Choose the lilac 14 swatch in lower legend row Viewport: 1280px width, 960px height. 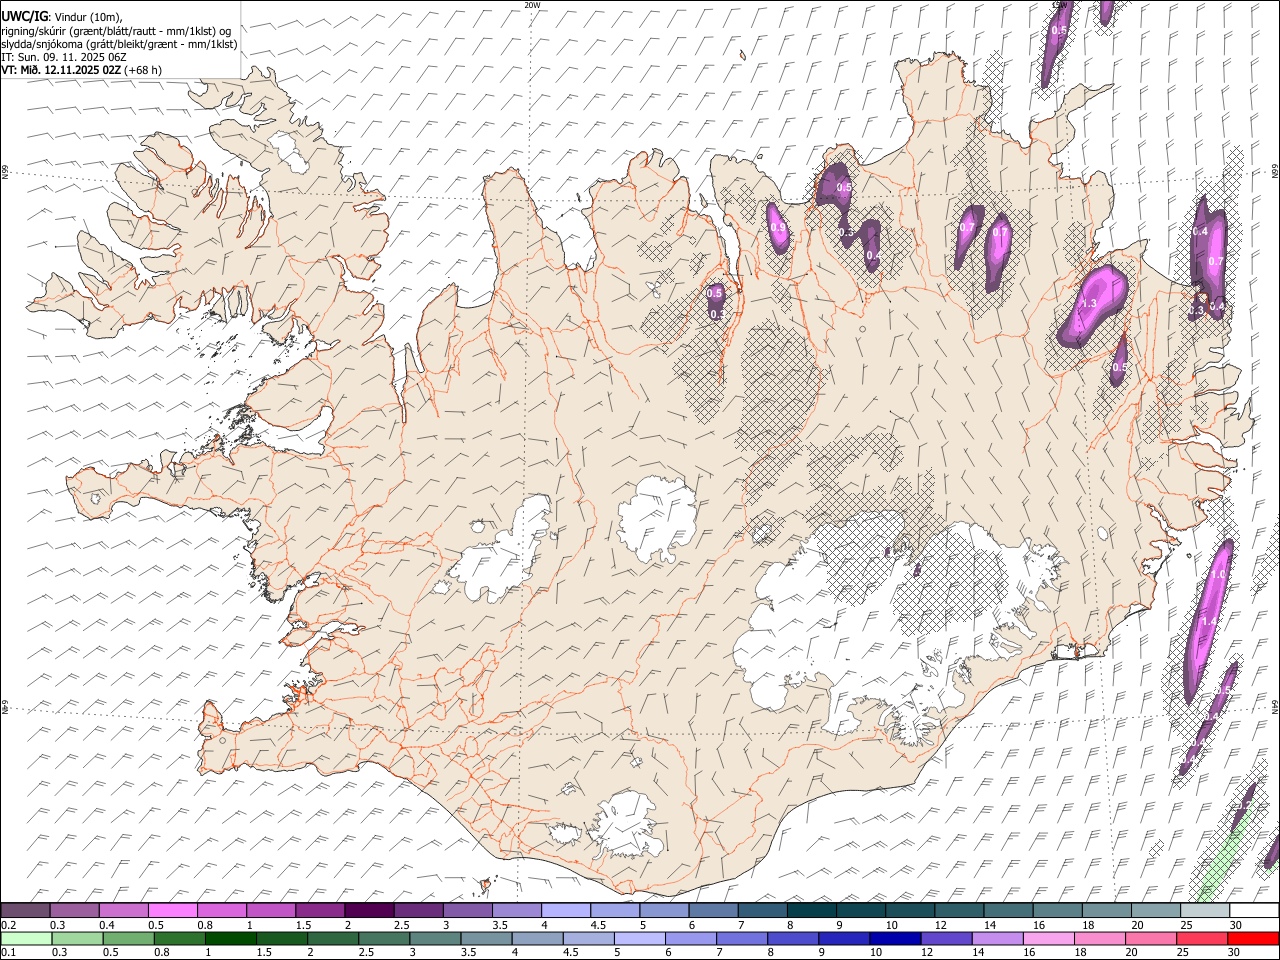click(x=997, y=938)
